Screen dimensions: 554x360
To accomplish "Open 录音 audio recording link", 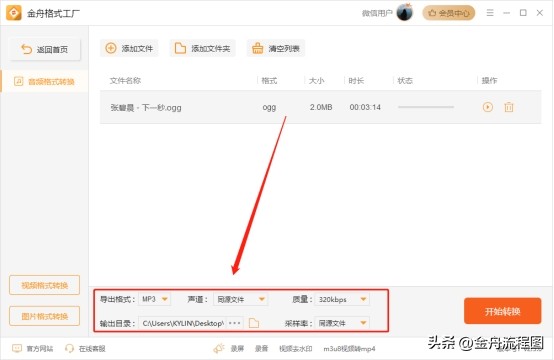I will [261, 349].
